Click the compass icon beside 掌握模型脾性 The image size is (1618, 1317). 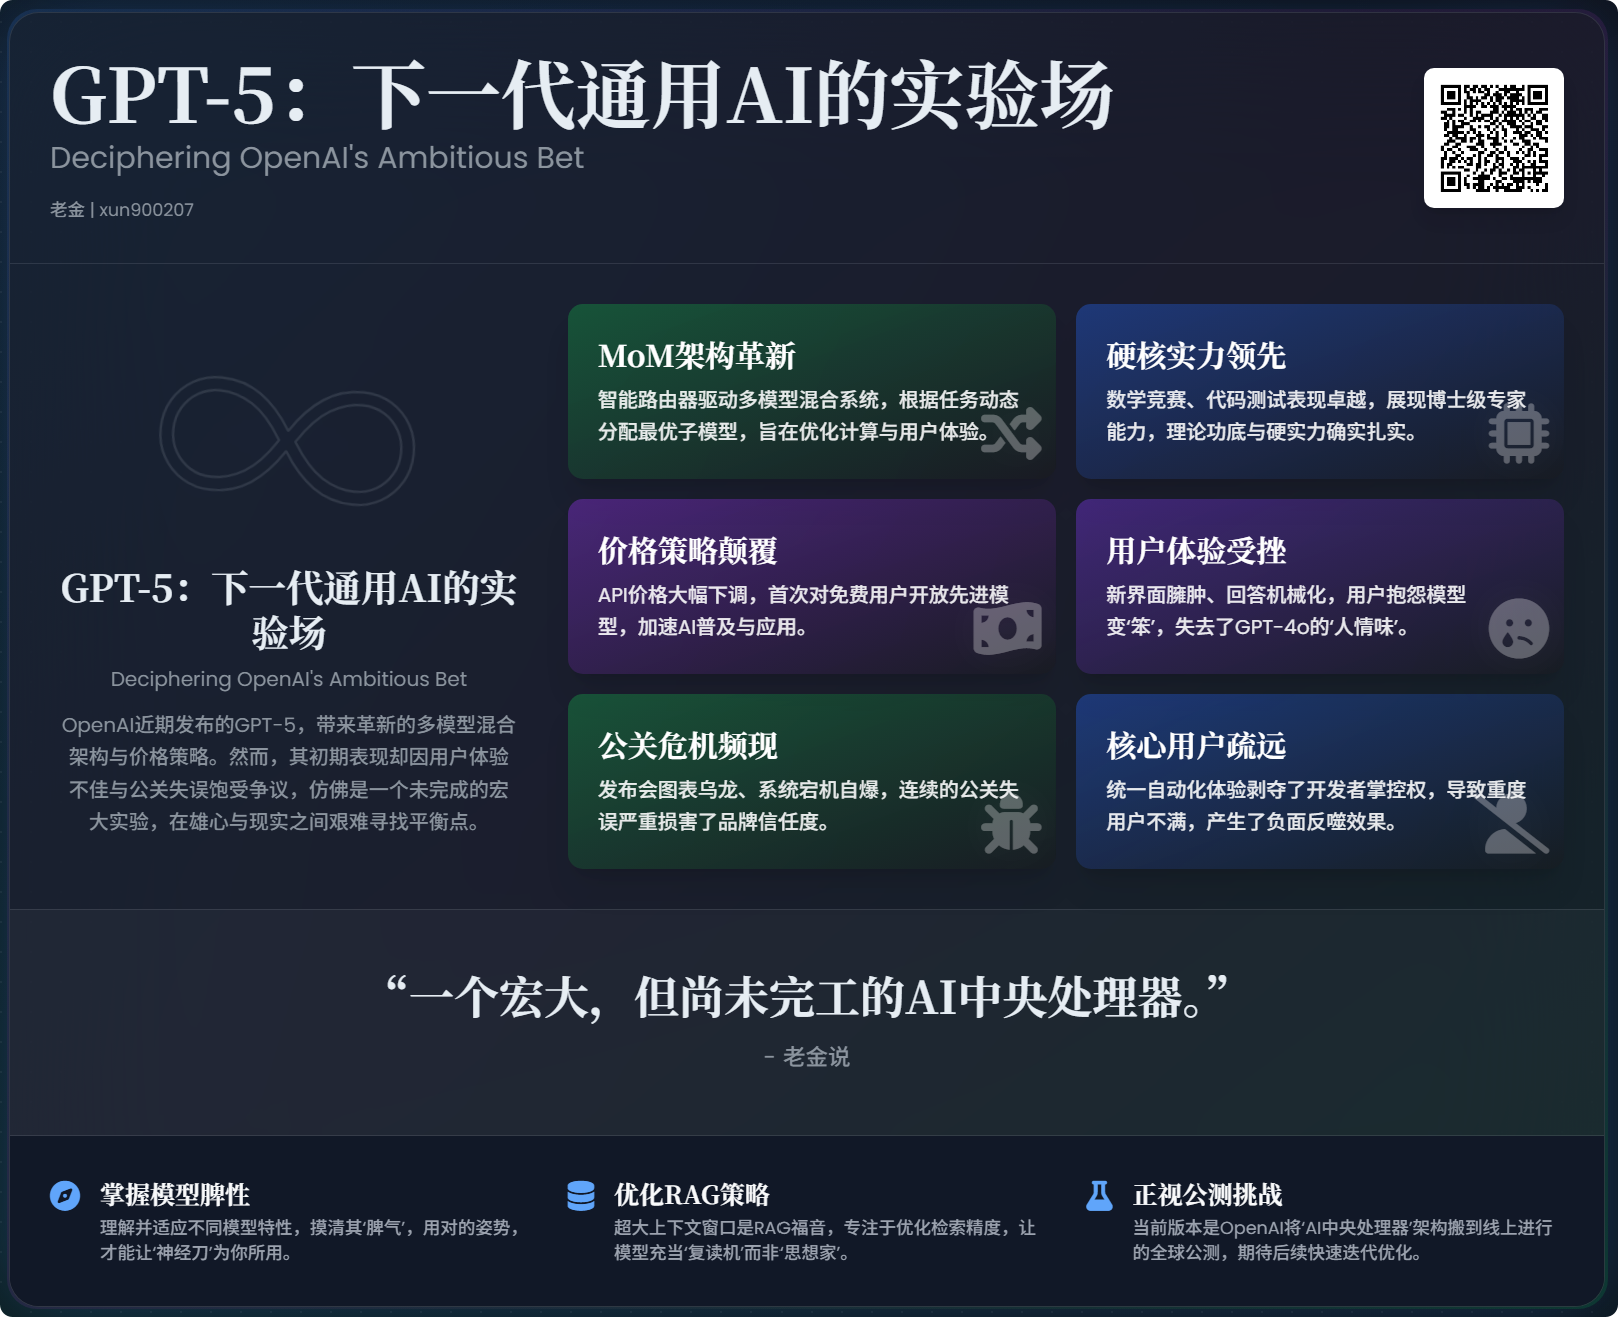65,1195
